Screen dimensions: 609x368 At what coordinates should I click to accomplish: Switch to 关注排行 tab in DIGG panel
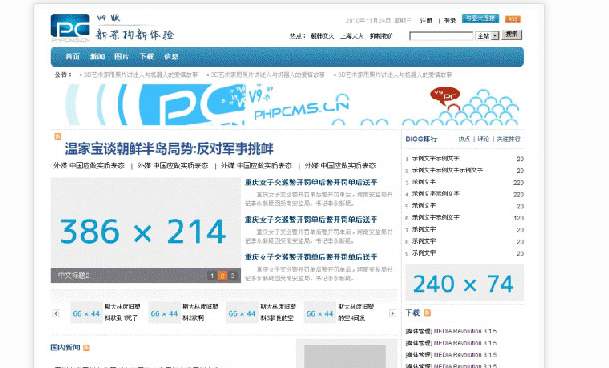coord(508,139)
